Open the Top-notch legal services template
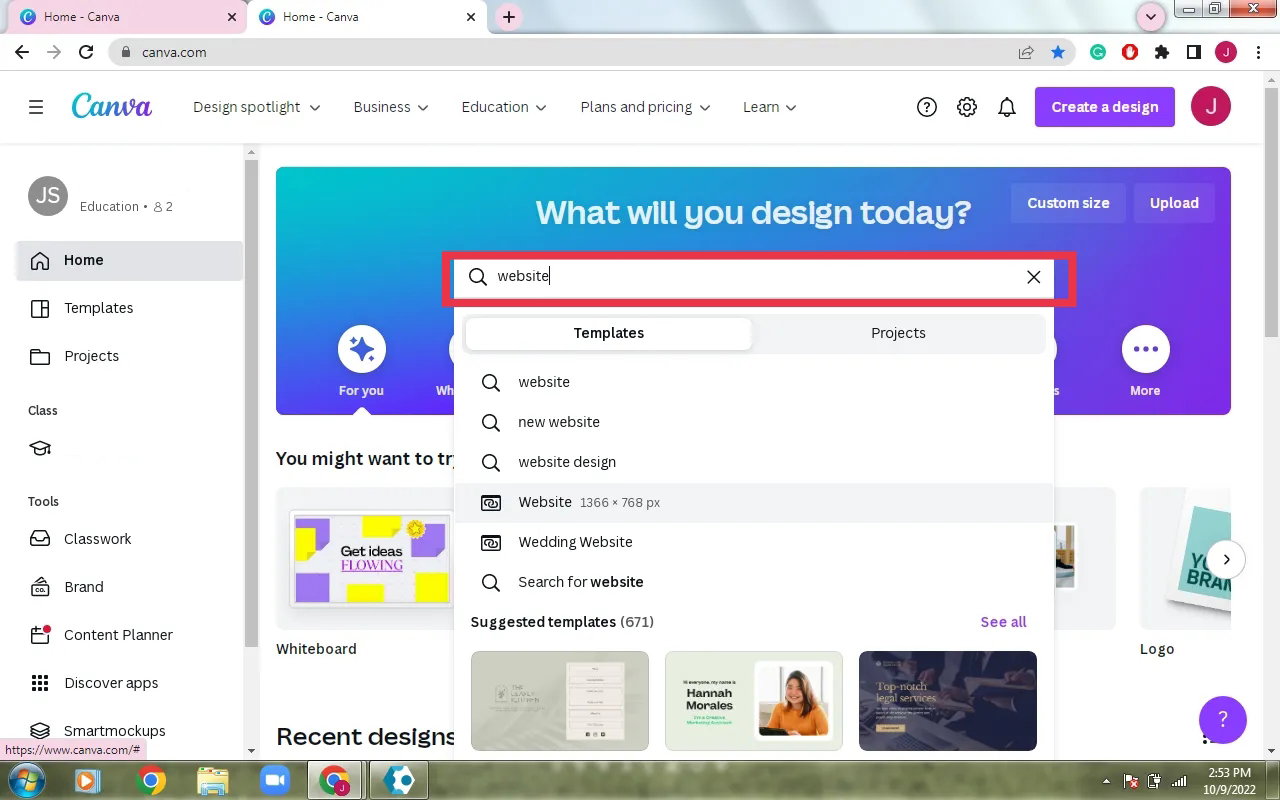This screenshot has height=800, width=1280. point(948,701)
